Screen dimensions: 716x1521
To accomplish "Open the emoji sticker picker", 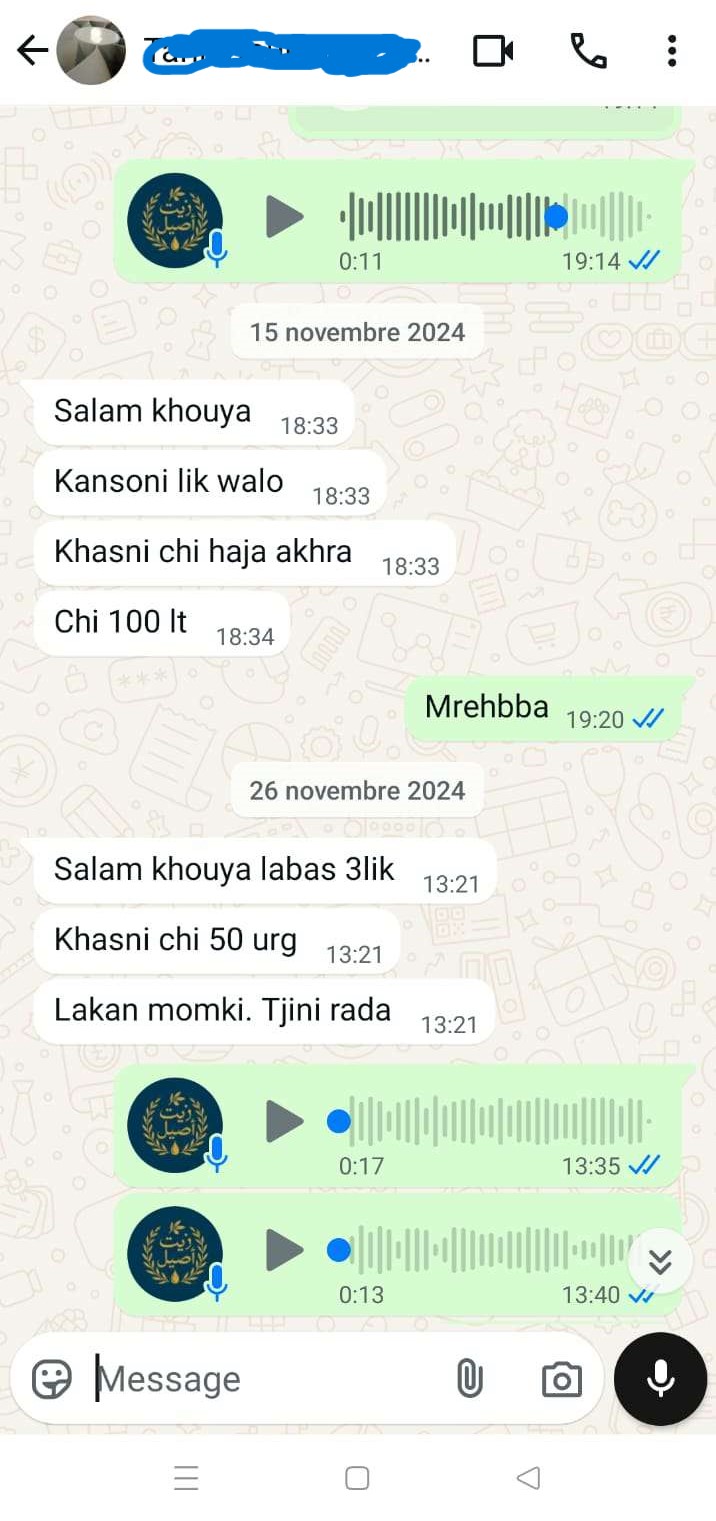I will 52,1379.
